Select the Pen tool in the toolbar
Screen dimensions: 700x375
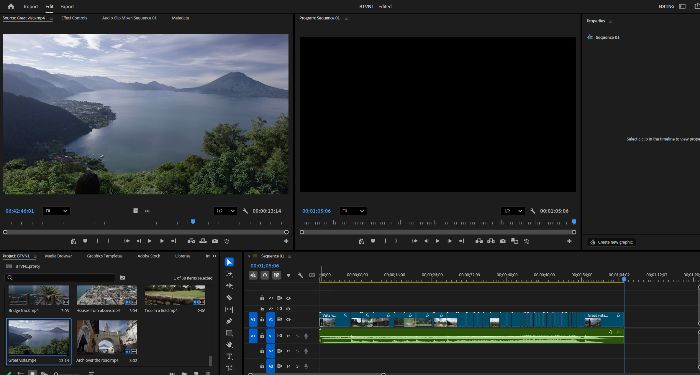229,321
